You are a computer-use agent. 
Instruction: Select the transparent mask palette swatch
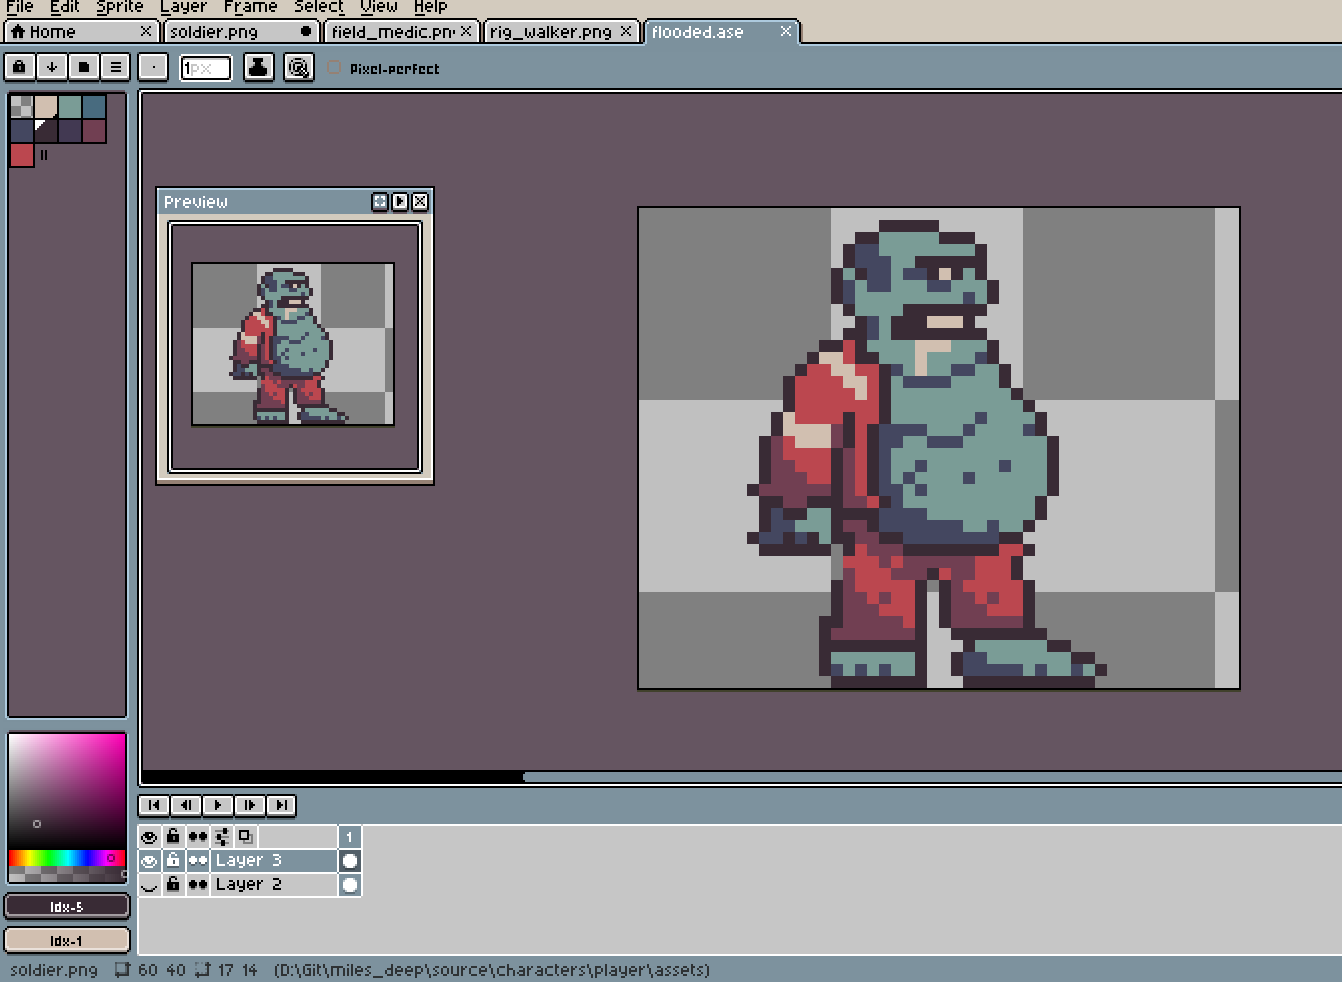coord(22,106)
